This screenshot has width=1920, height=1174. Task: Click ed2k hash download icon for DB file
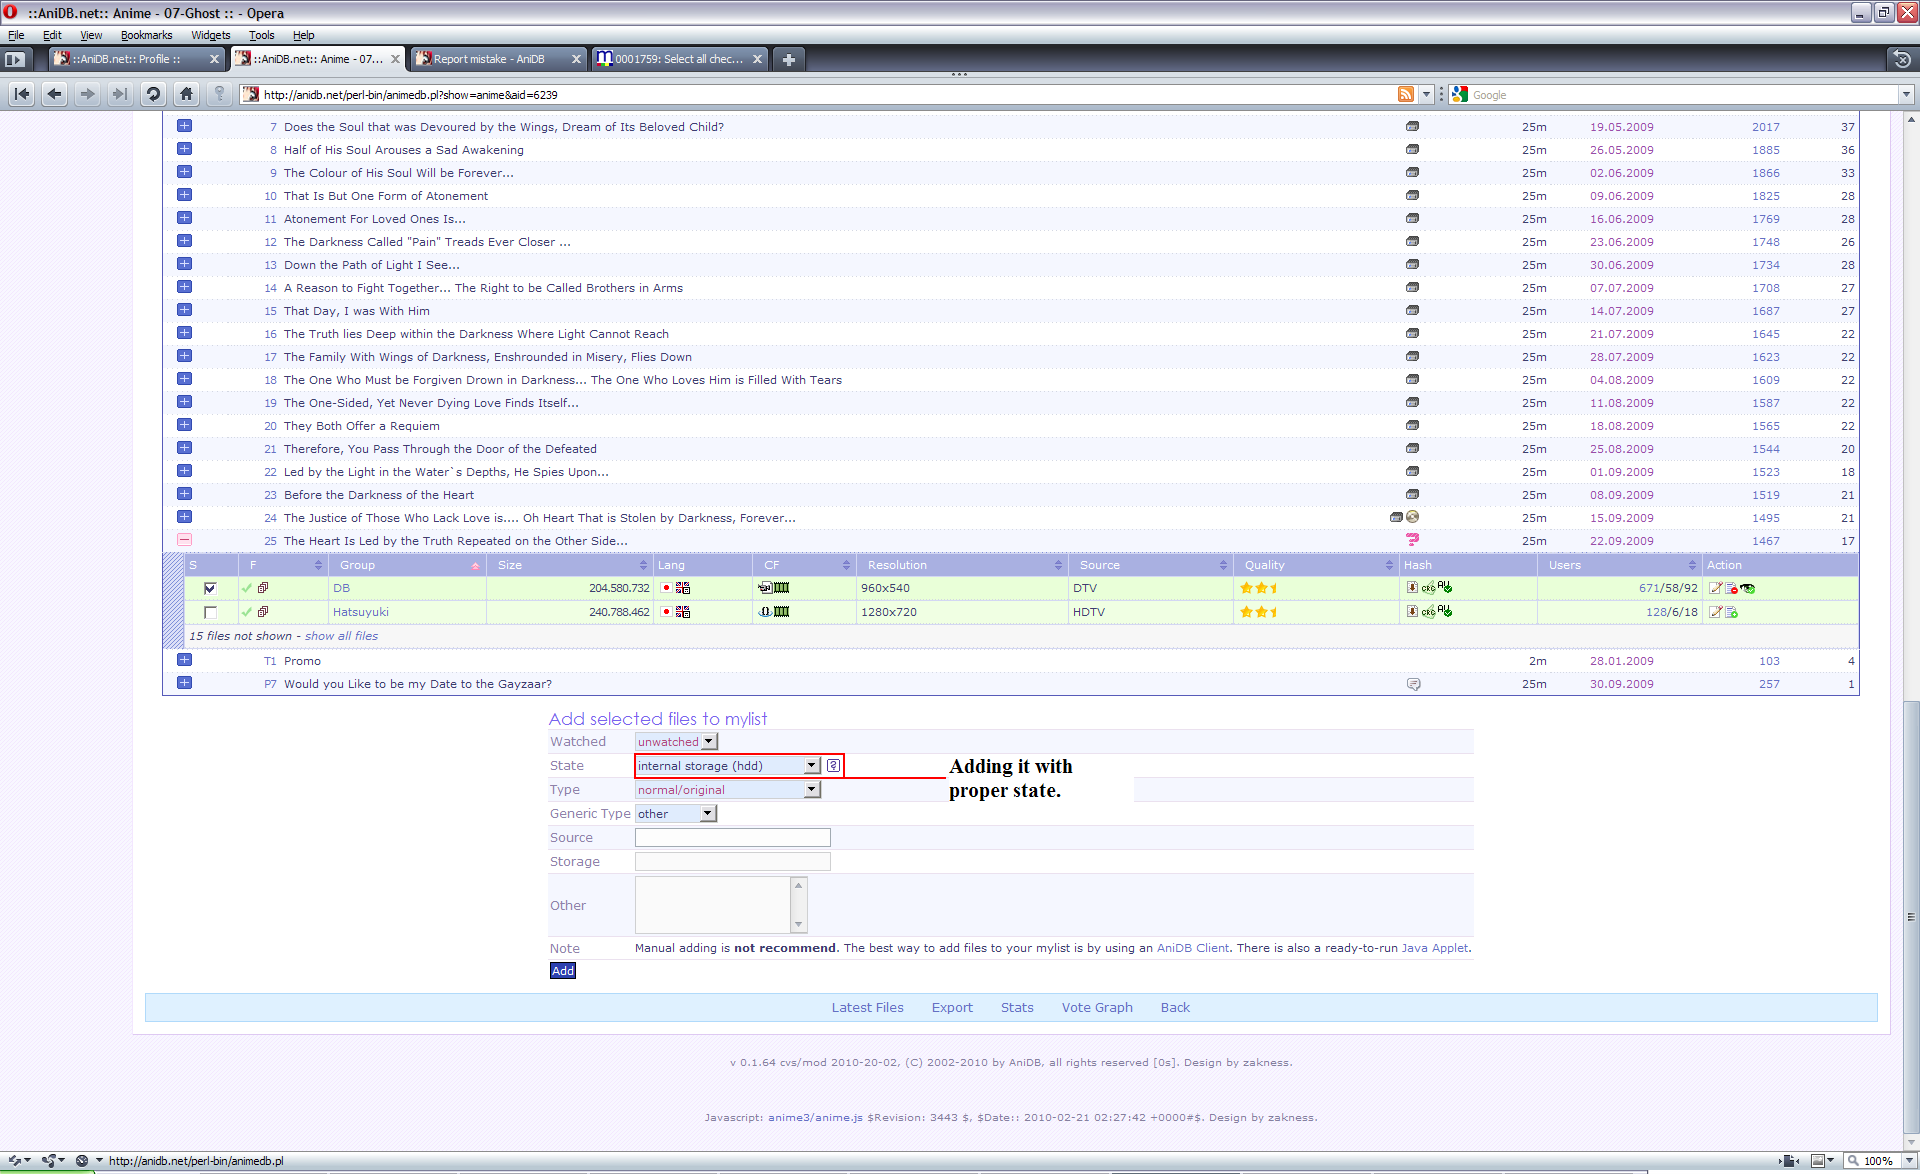(1412, 588)
